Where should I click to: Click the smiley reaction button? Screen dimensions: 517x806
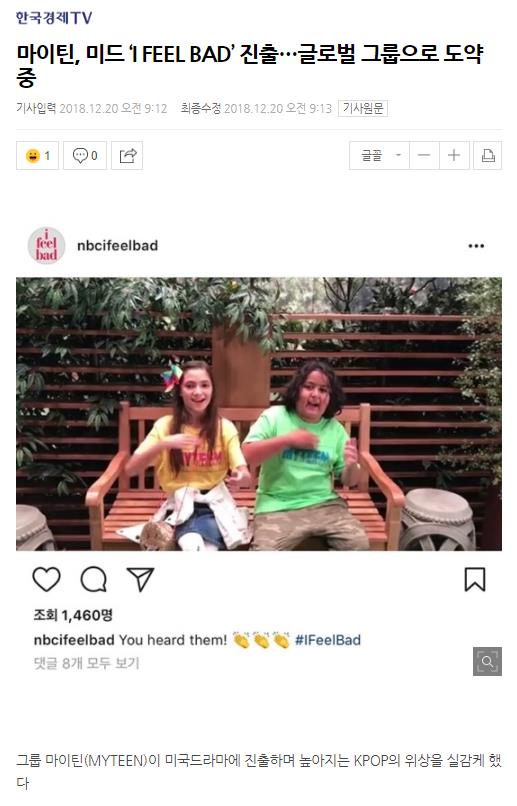coord(38,155)
